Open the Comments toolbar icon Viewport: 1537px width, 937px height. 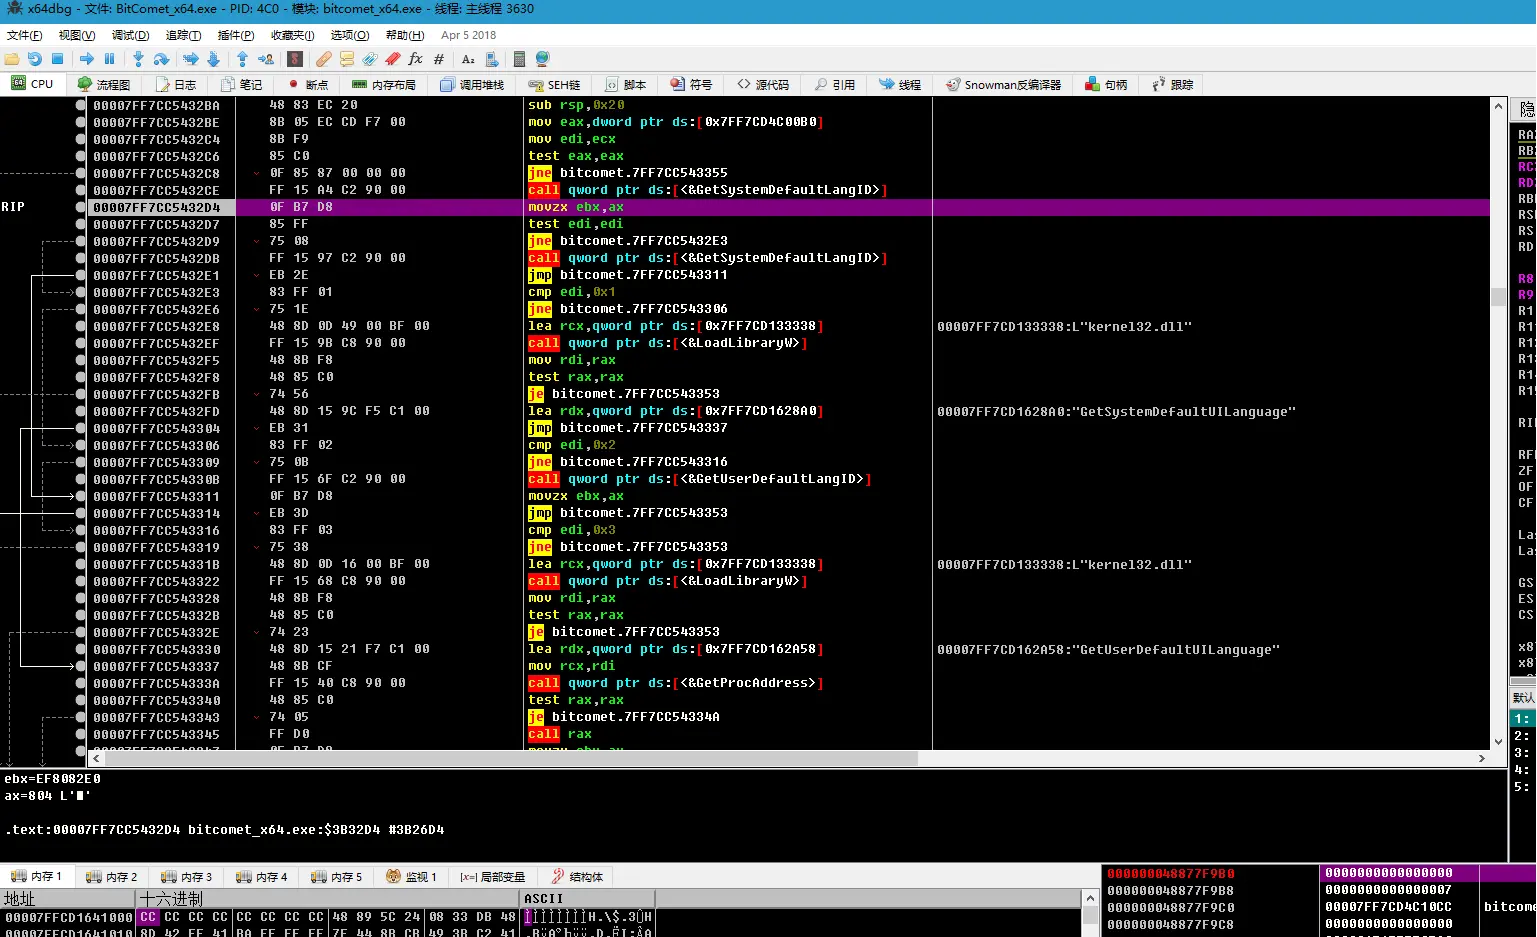tap(347, 59)
